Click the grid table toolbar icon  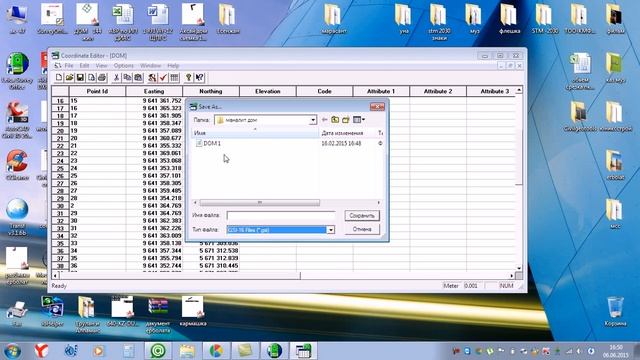click(174, 78)
